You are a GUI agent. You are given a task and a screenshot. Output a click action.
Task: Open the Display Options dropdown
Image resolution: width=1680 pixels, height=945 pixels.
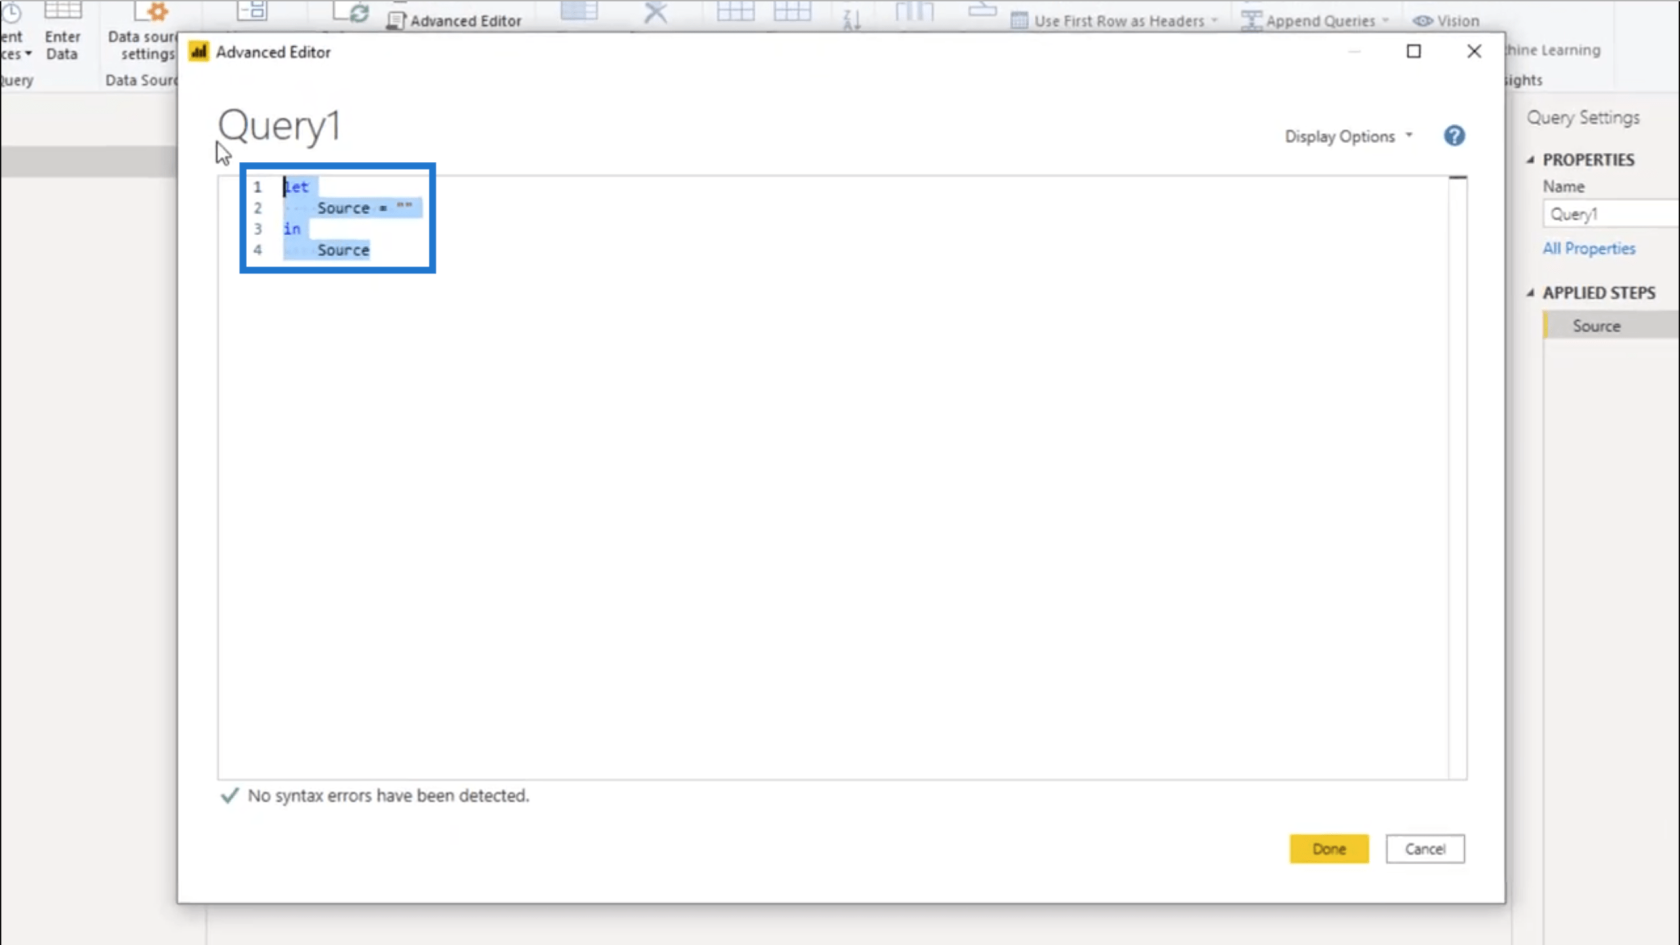(1348, 136)
